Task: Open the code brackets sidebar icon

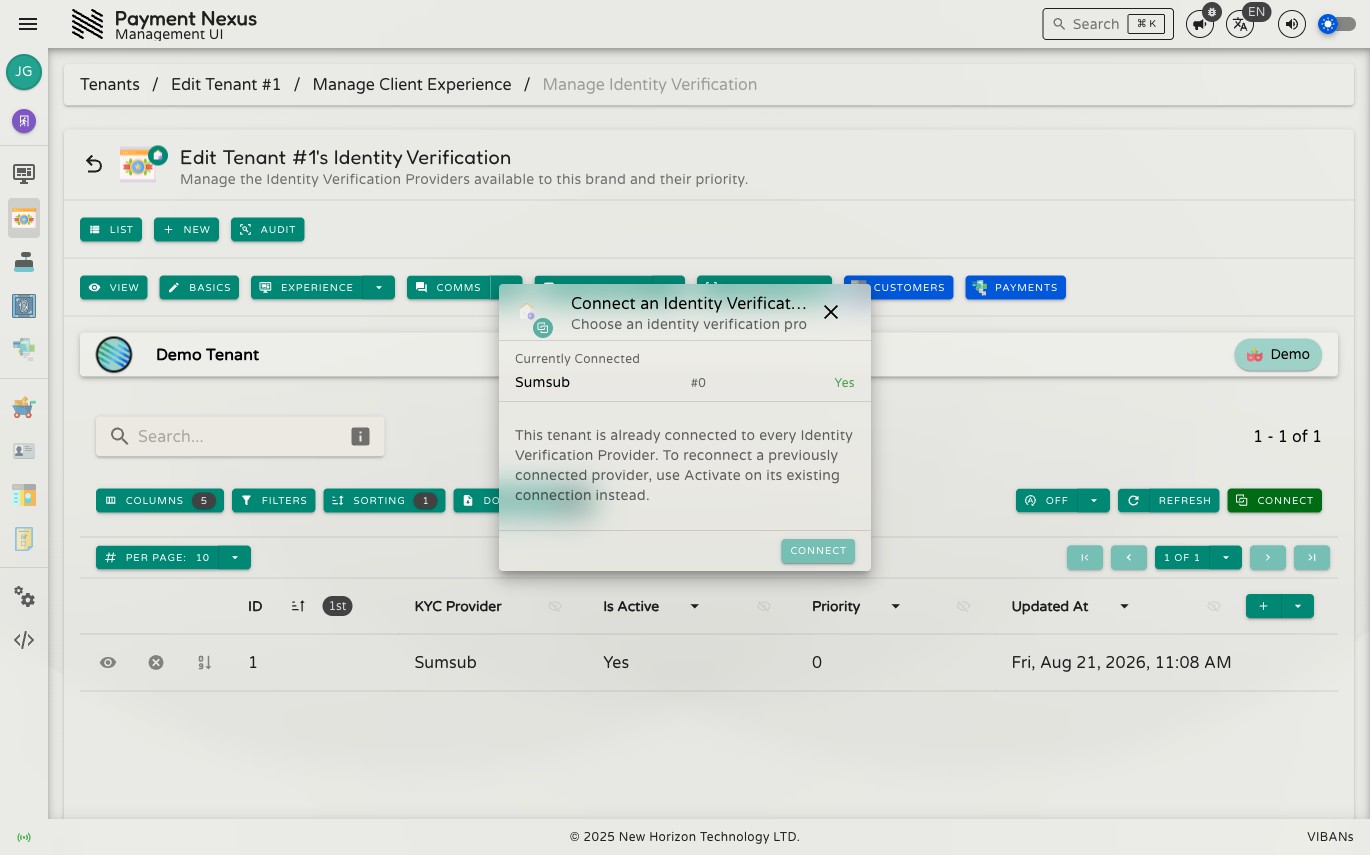Action: click(x=24, y=640)
